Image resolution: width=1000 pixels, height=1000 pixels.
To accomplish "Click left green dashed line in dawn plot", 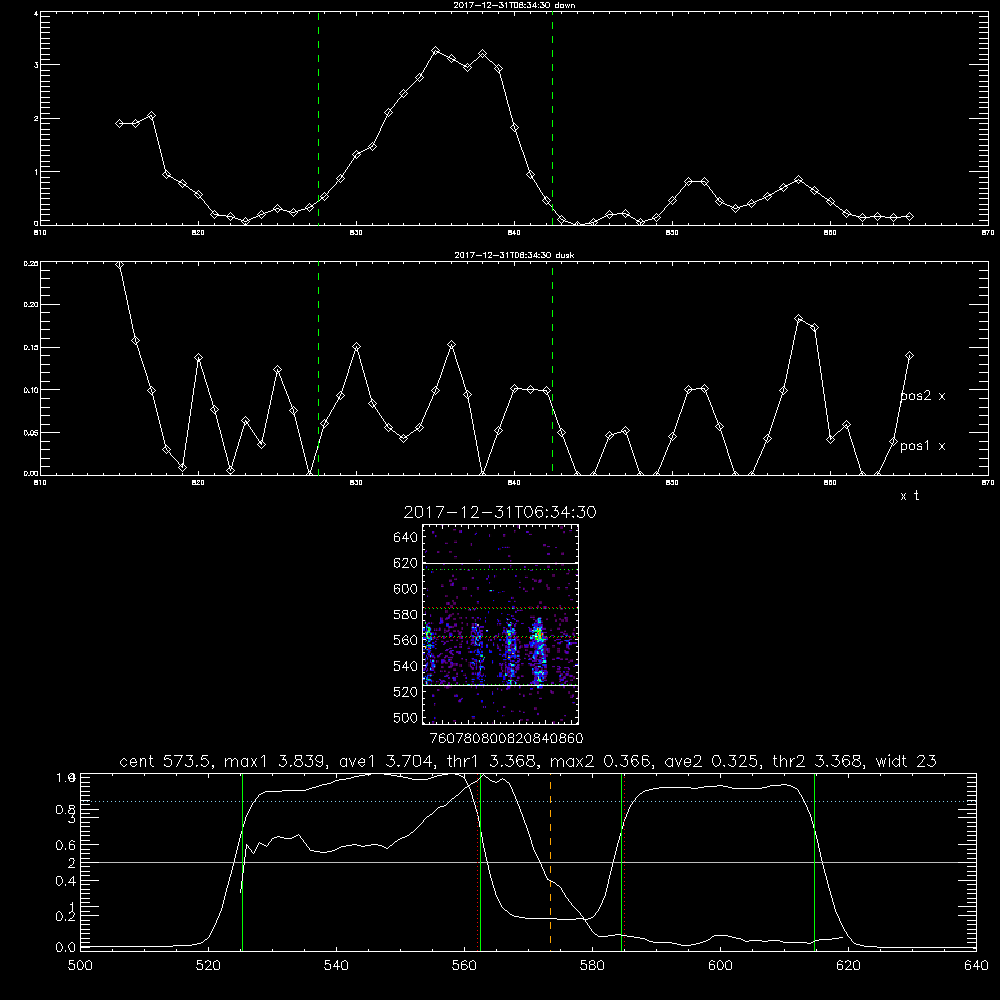I will [318, 118].
